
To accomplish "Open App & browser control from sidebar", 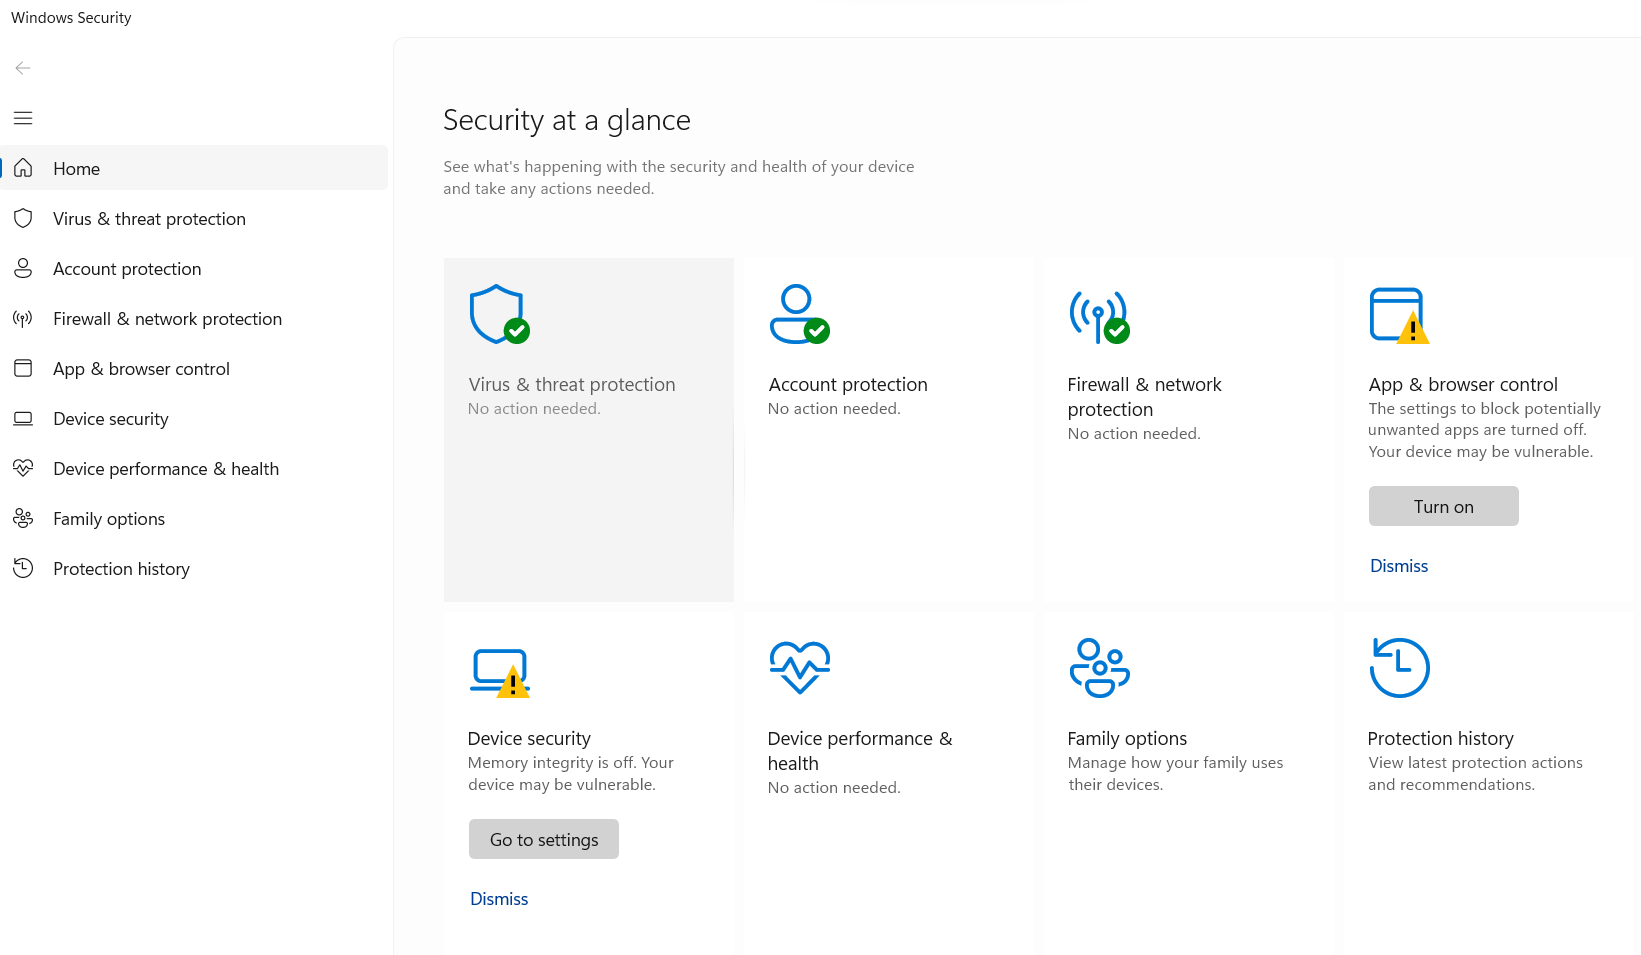I will pos(195,368).
